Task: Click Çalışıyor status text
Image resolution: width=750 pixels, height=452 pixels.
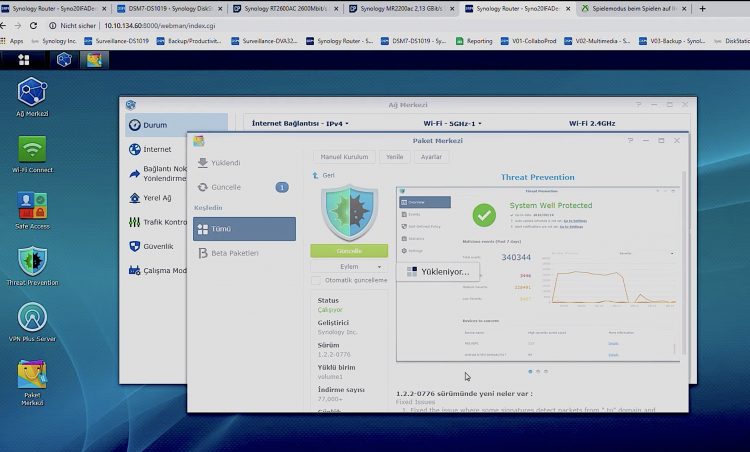Action: tap(330, 309)
